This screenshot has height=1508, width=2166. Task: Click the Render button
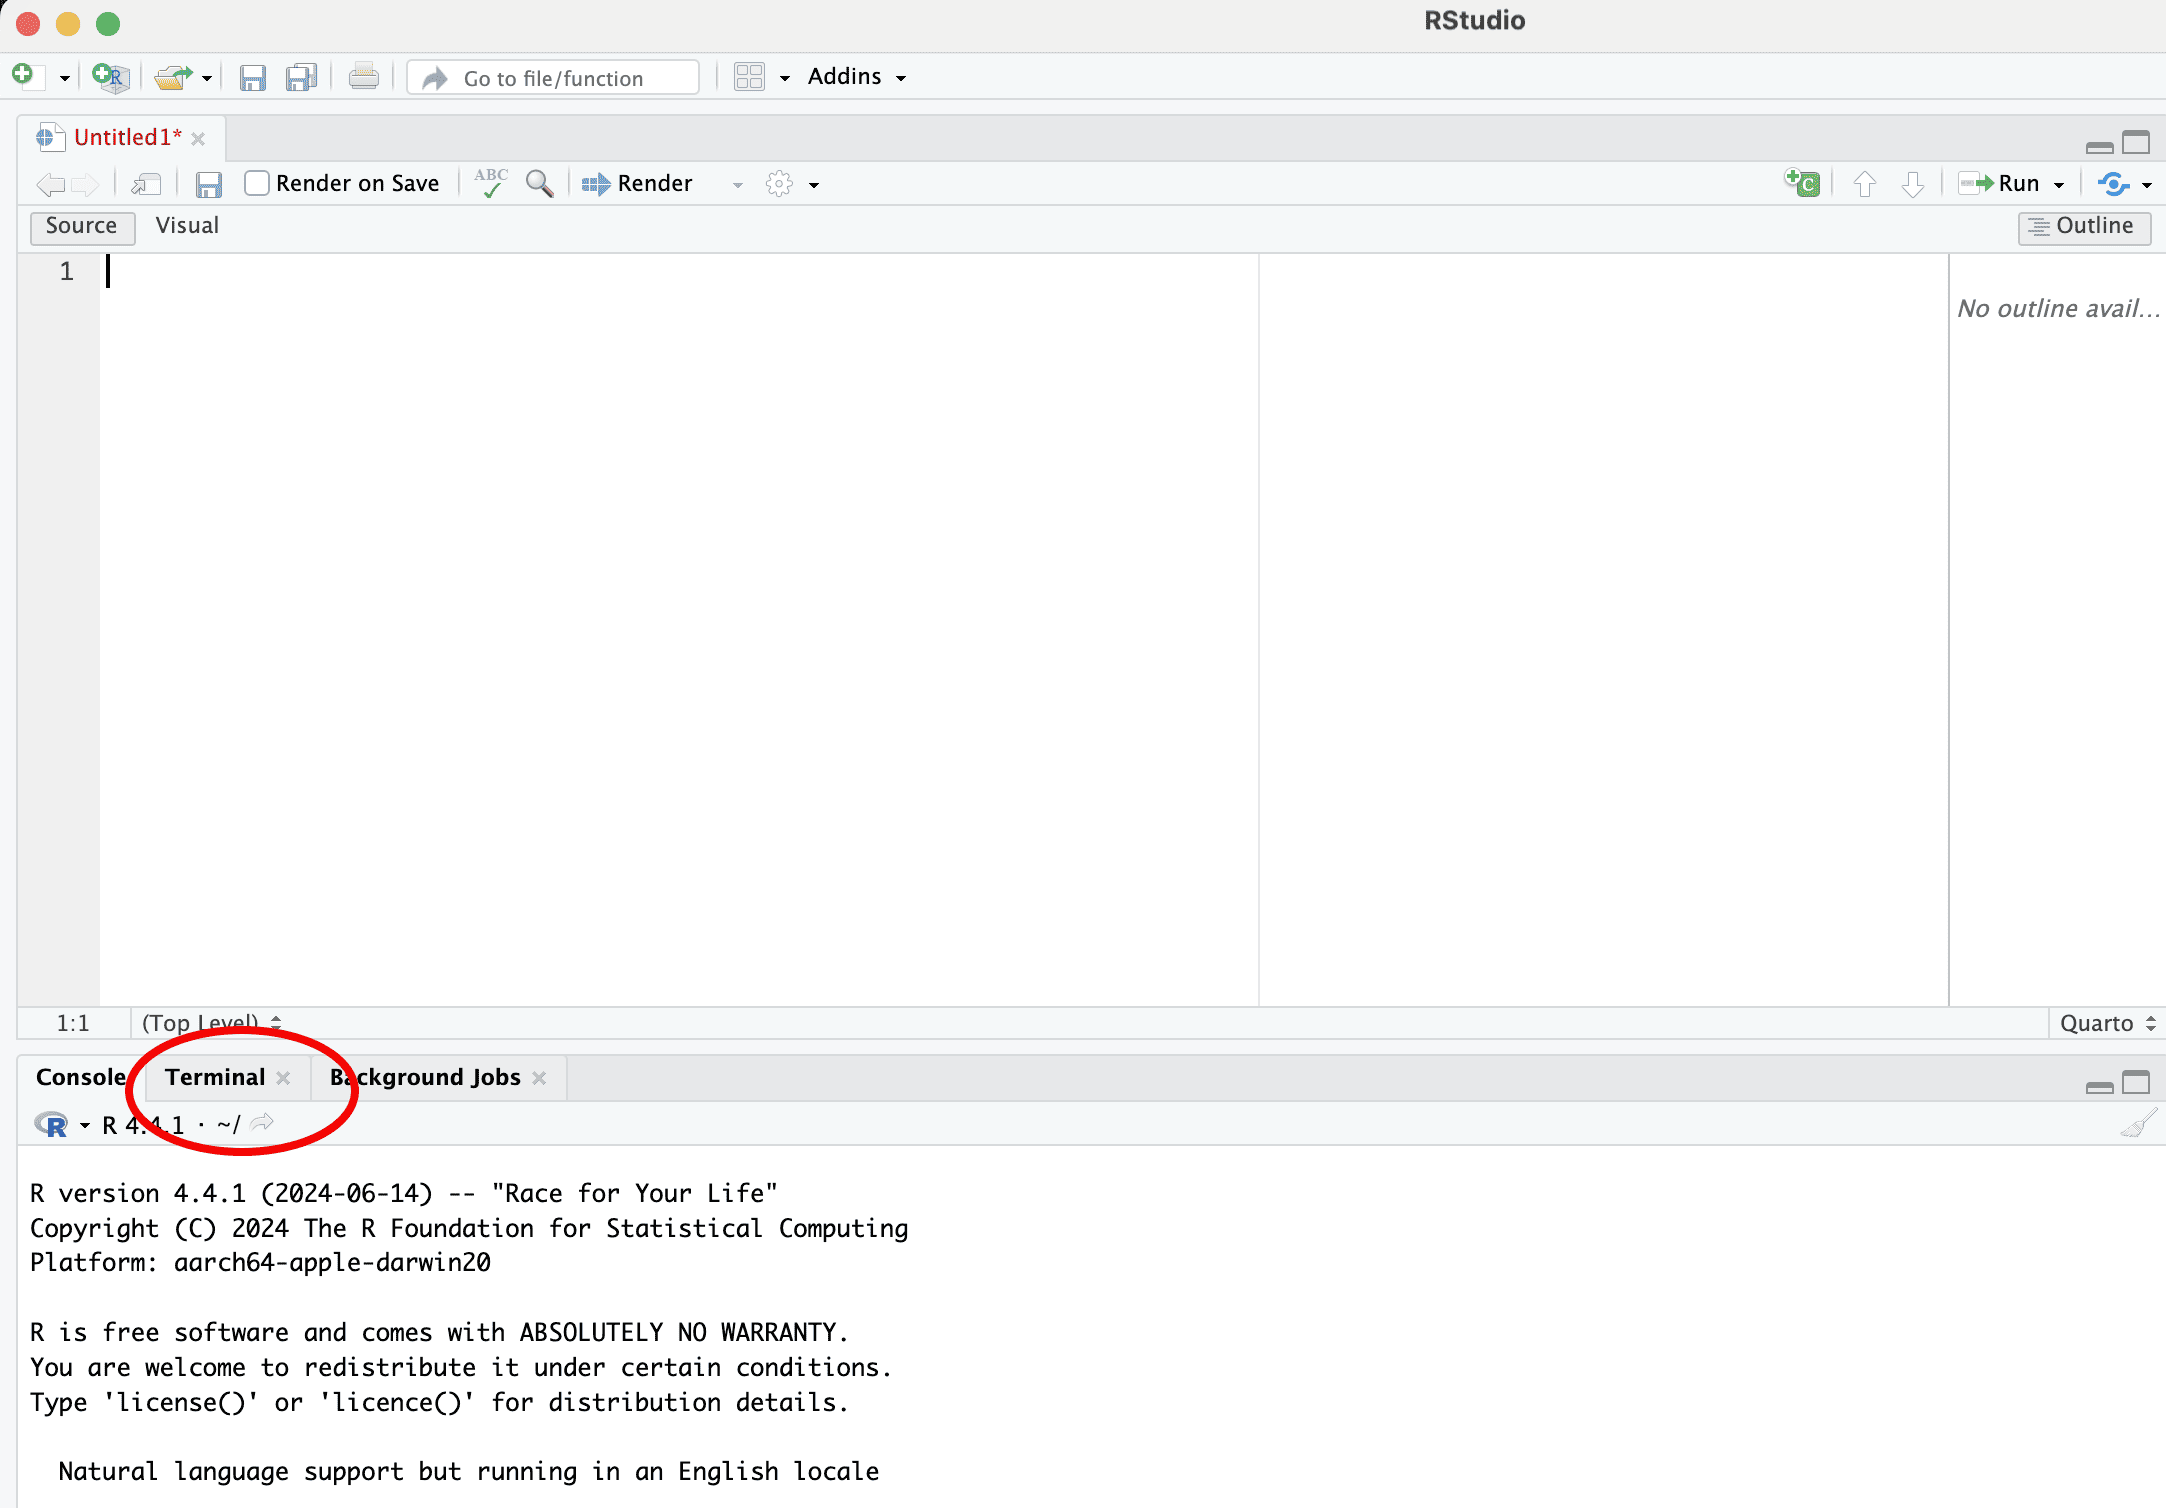point(638,183)
